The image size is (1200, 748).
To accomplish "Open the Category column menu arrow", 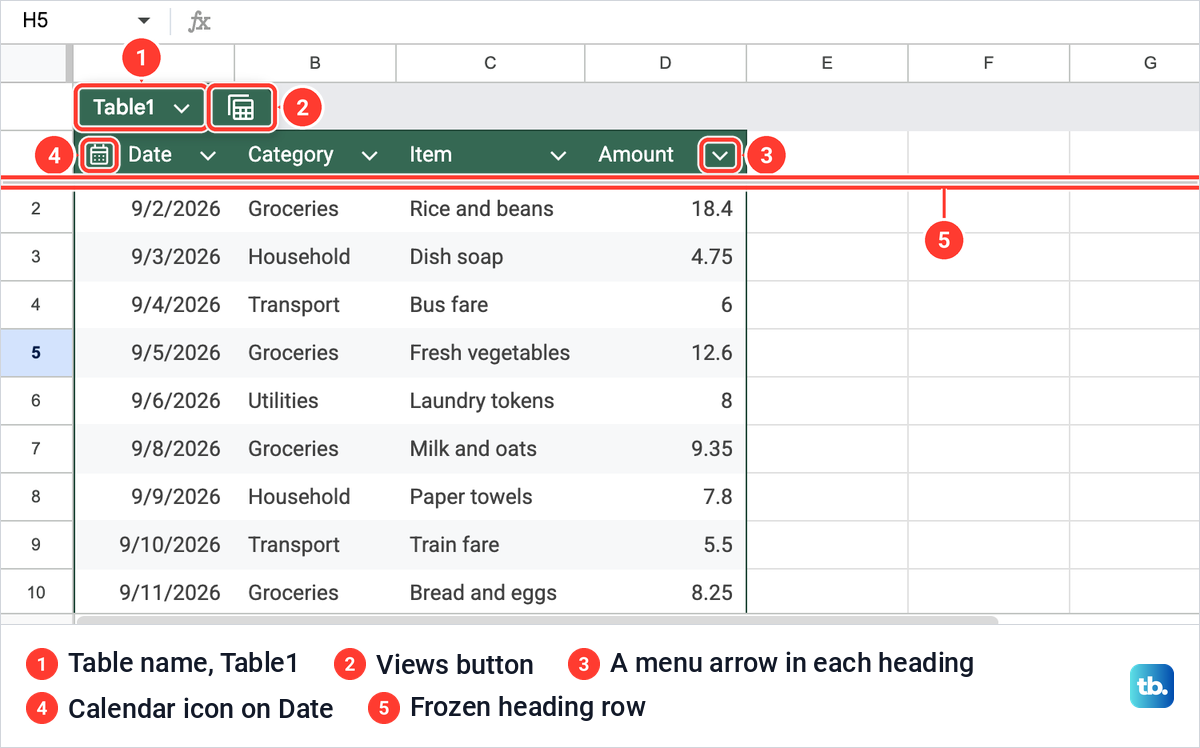I will pyautogui.click(x=369, y=155).
